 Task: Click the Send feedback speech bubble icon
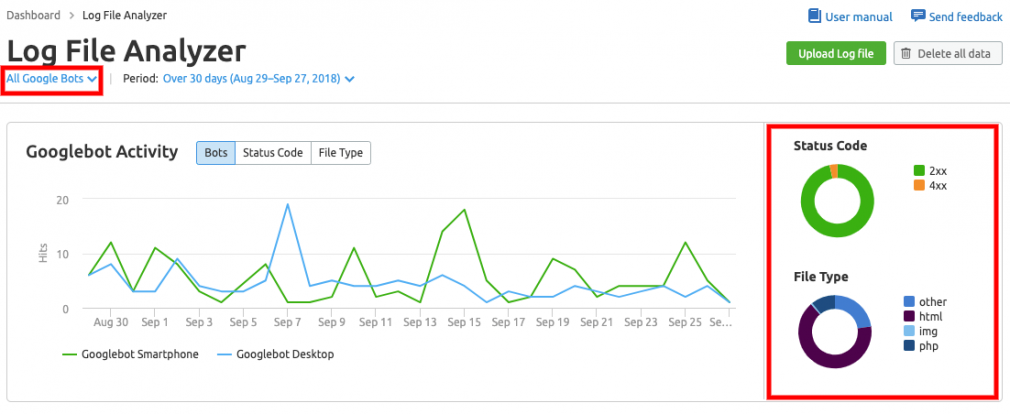tap(918, 16)
